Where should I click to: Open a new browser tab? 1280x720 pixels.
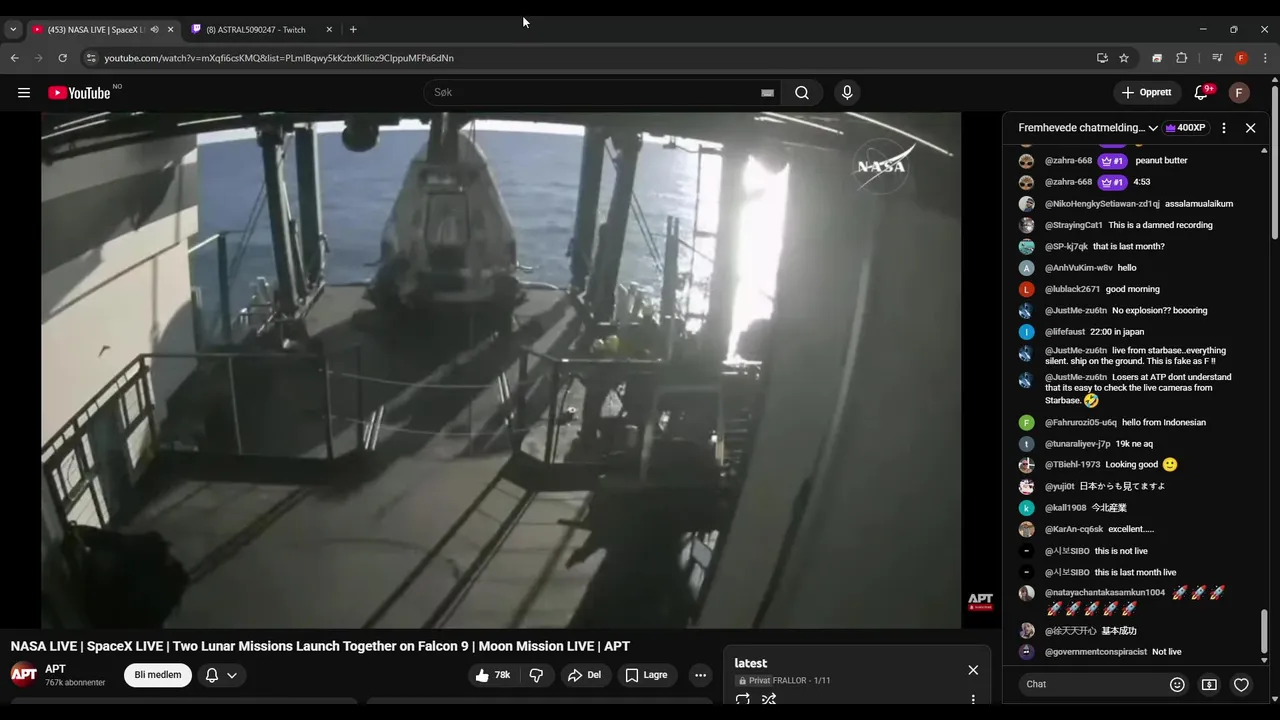click(x=353, y=30)
